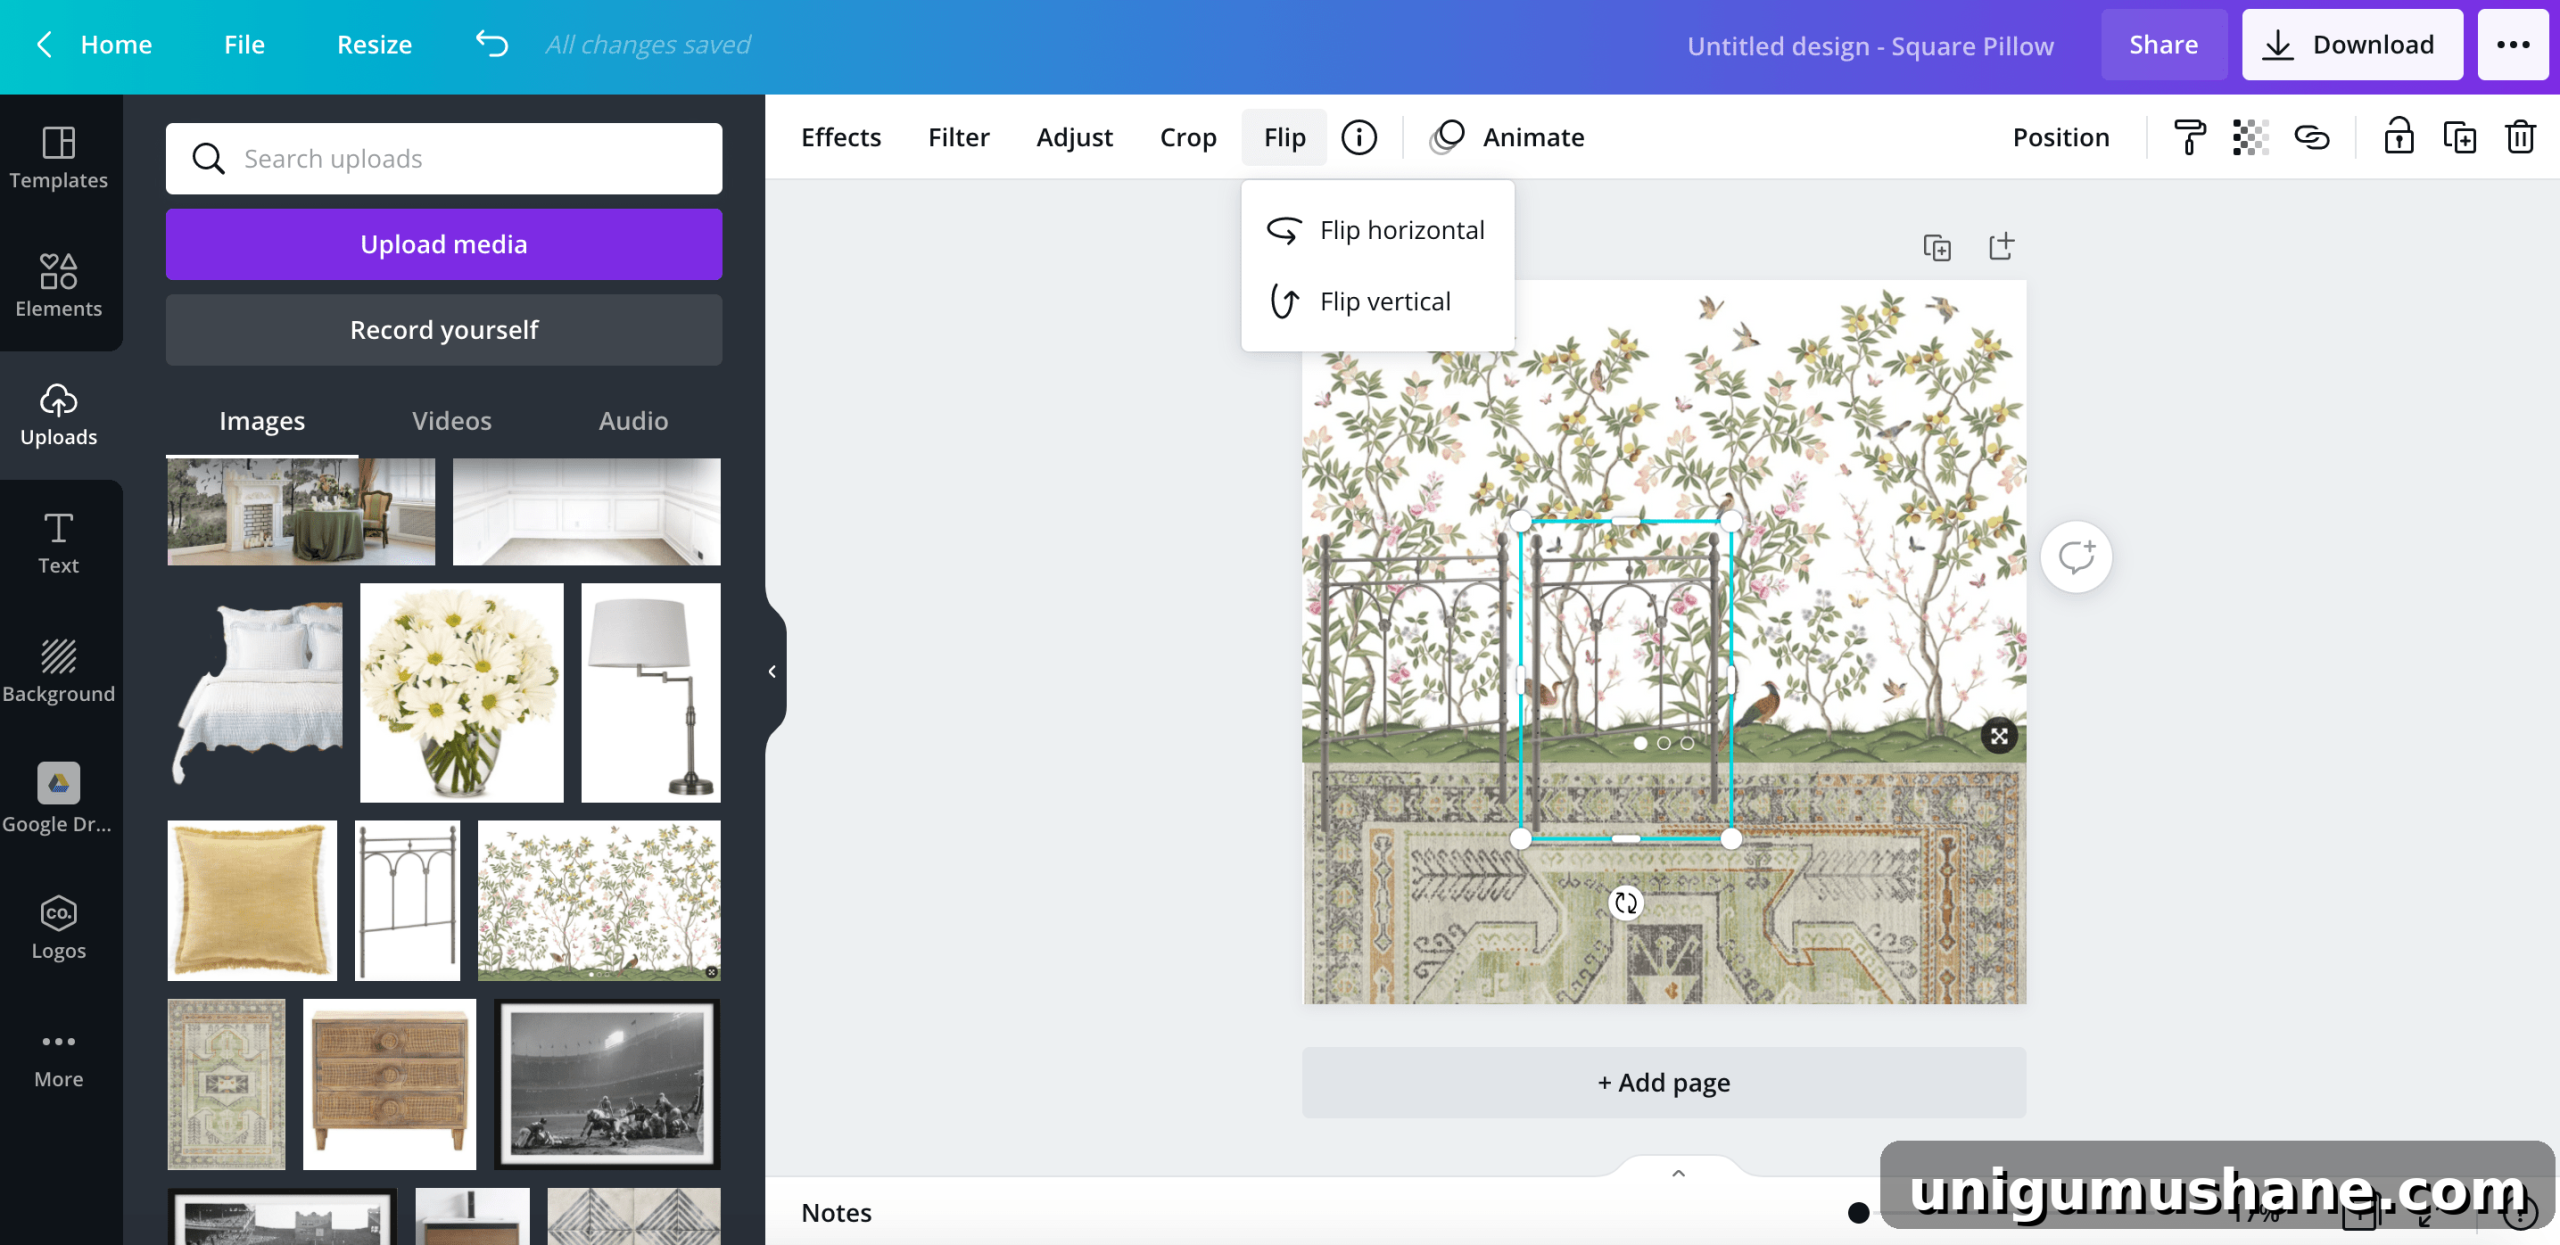The width and height of the screenshot is (2560, 1245).
Task: Click the add page icon above canvas
Action: tap(2001, 247)
